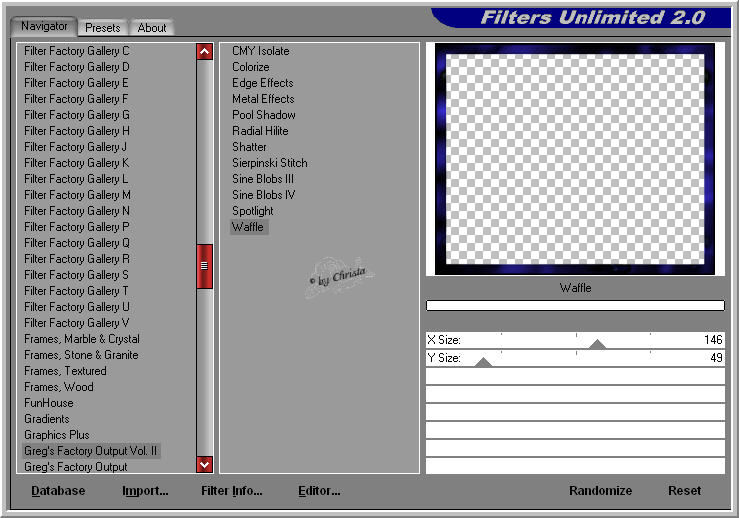Image resolution: width=739 pixels, height=518 pixels.
Task: Select the Gradients category
Action: click(47, 419)
